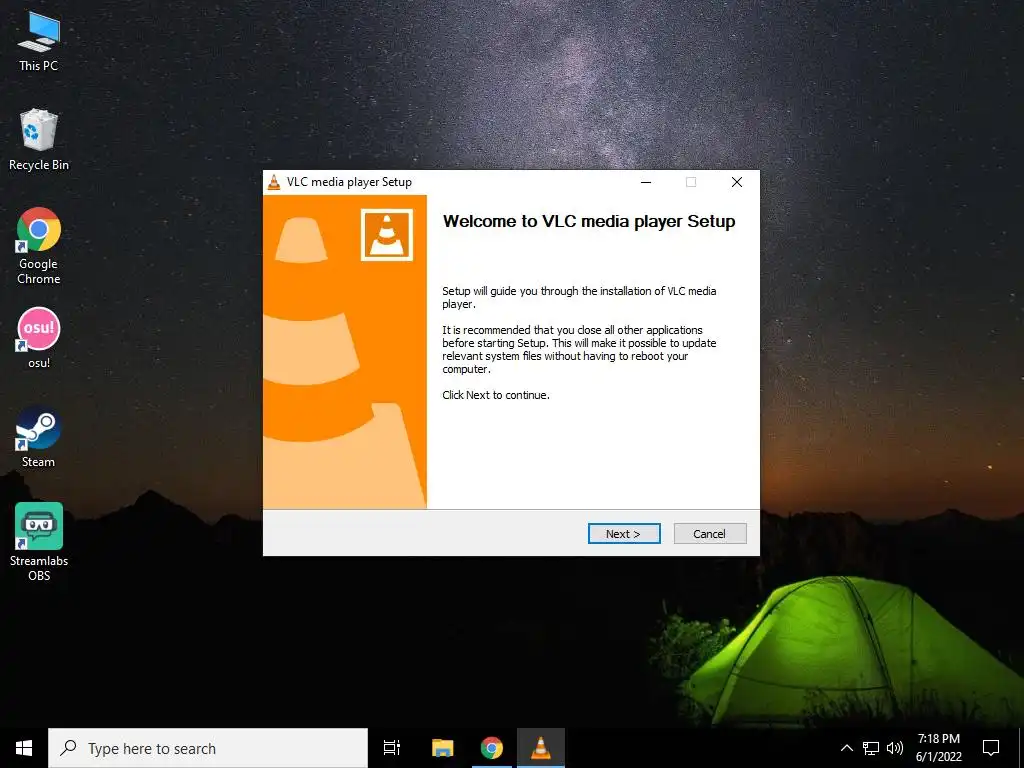Open the clock and calendar flyout
The height and width of the screenshot is (768, 1024).
938,748
